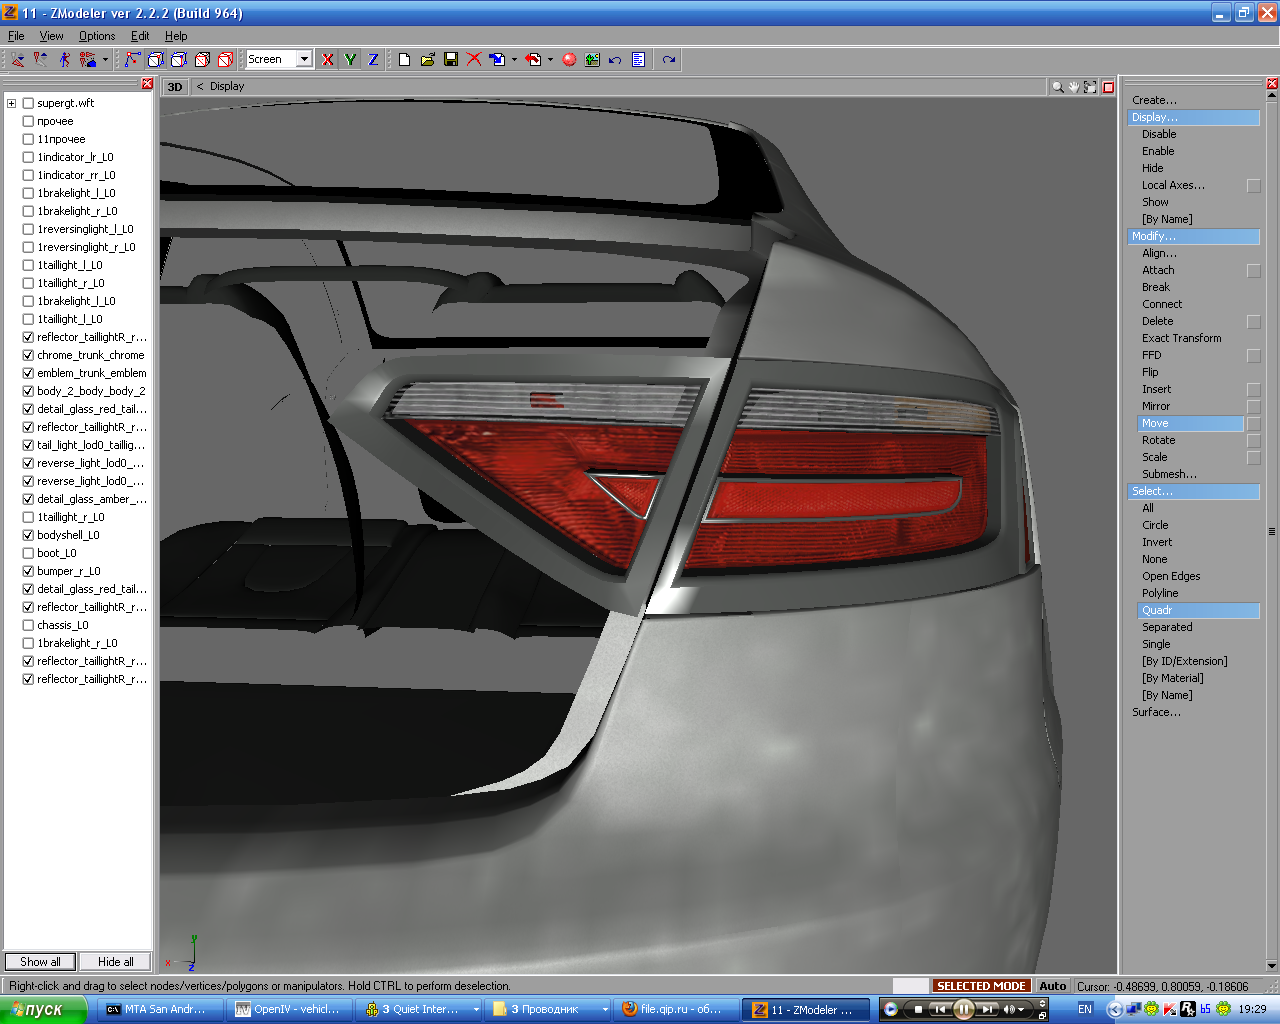Click the crossed red wireframe box icon
The height and width of the screenshot is (1024, 1280).
point(202,60)
